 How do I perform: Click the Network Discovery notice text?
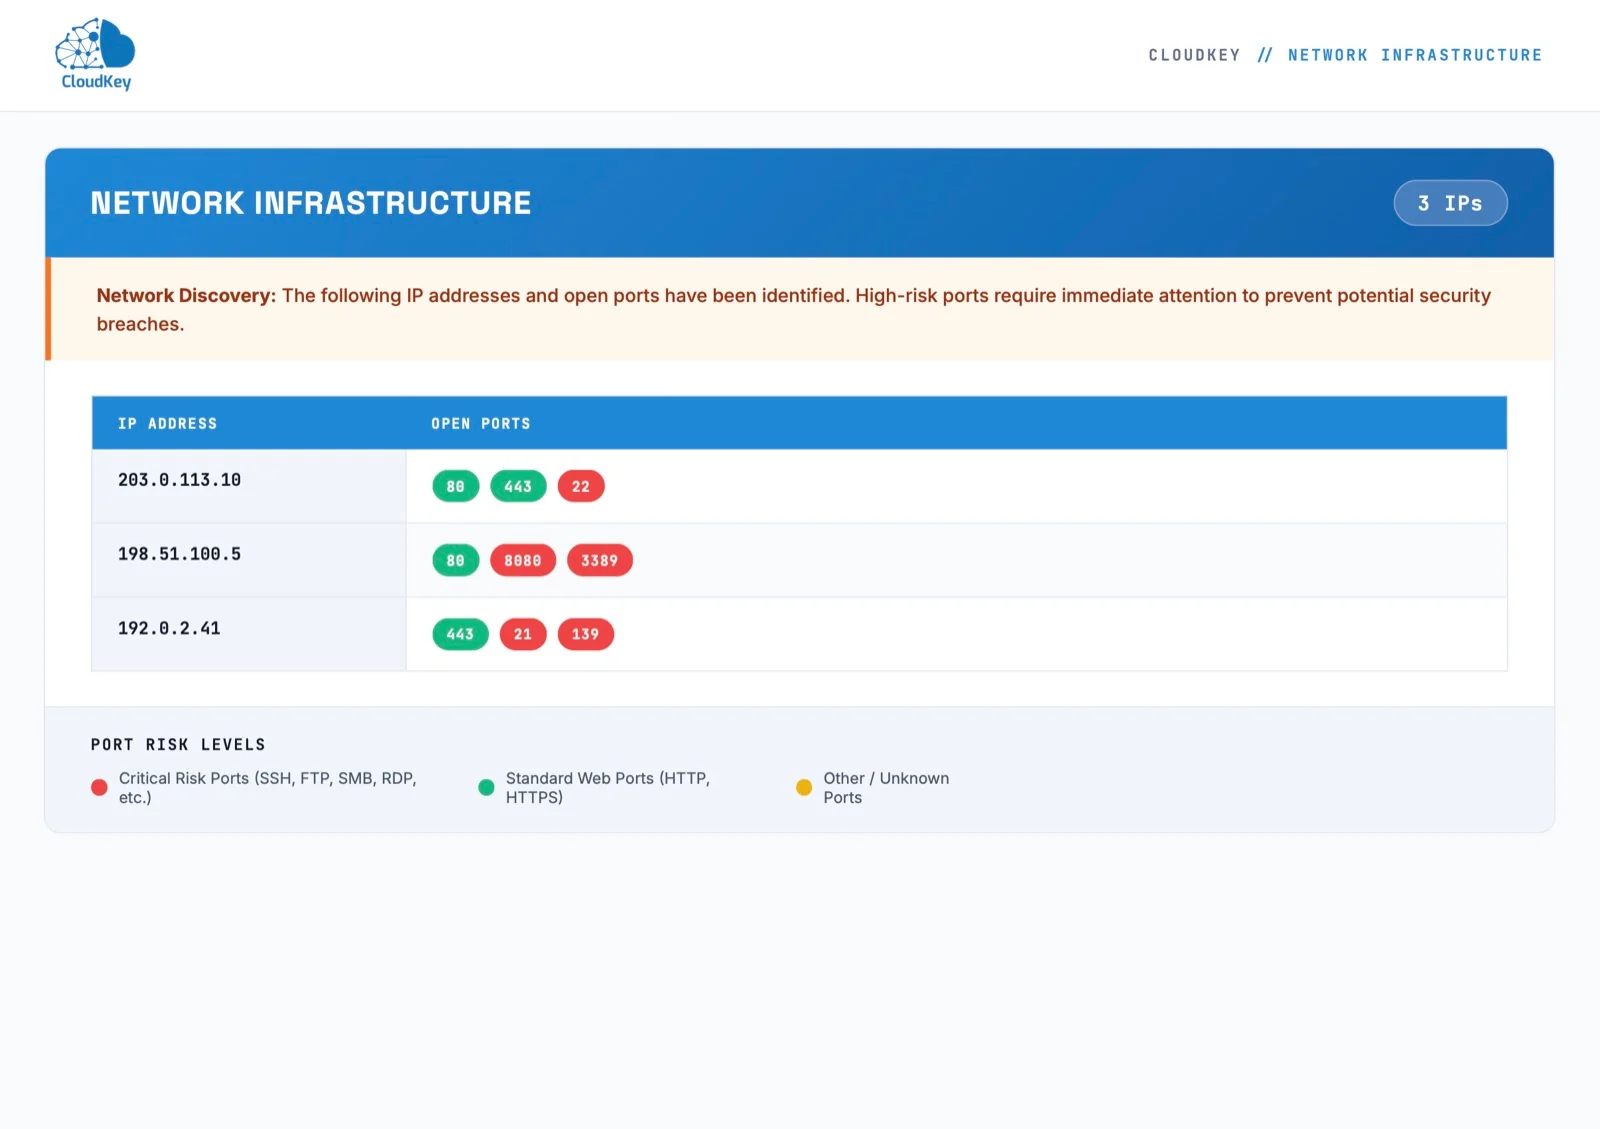(x=793, y=310)
